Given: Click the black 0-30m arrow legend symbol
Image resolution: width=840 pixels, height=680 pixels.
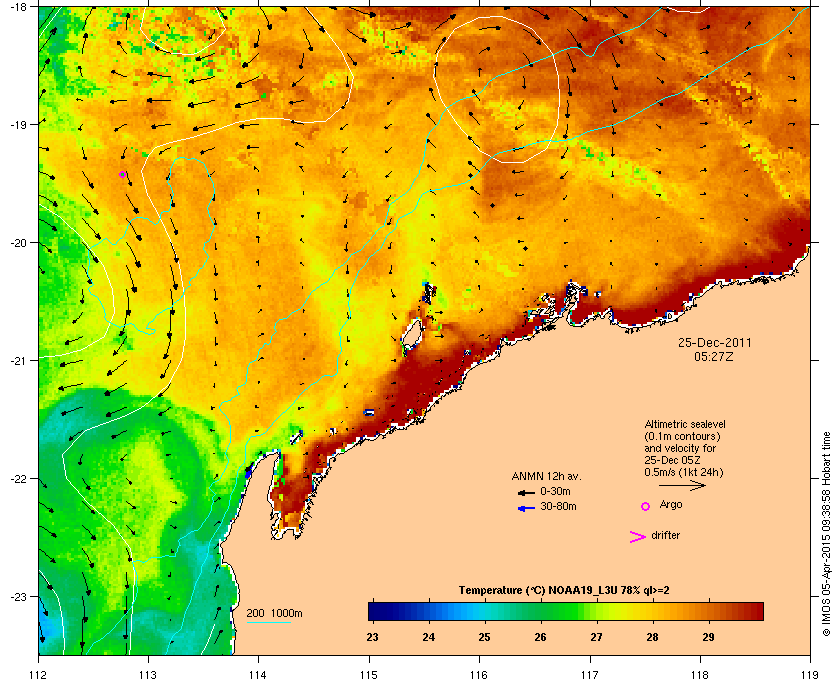Looking at the screenshot, I should coord(526,492).
